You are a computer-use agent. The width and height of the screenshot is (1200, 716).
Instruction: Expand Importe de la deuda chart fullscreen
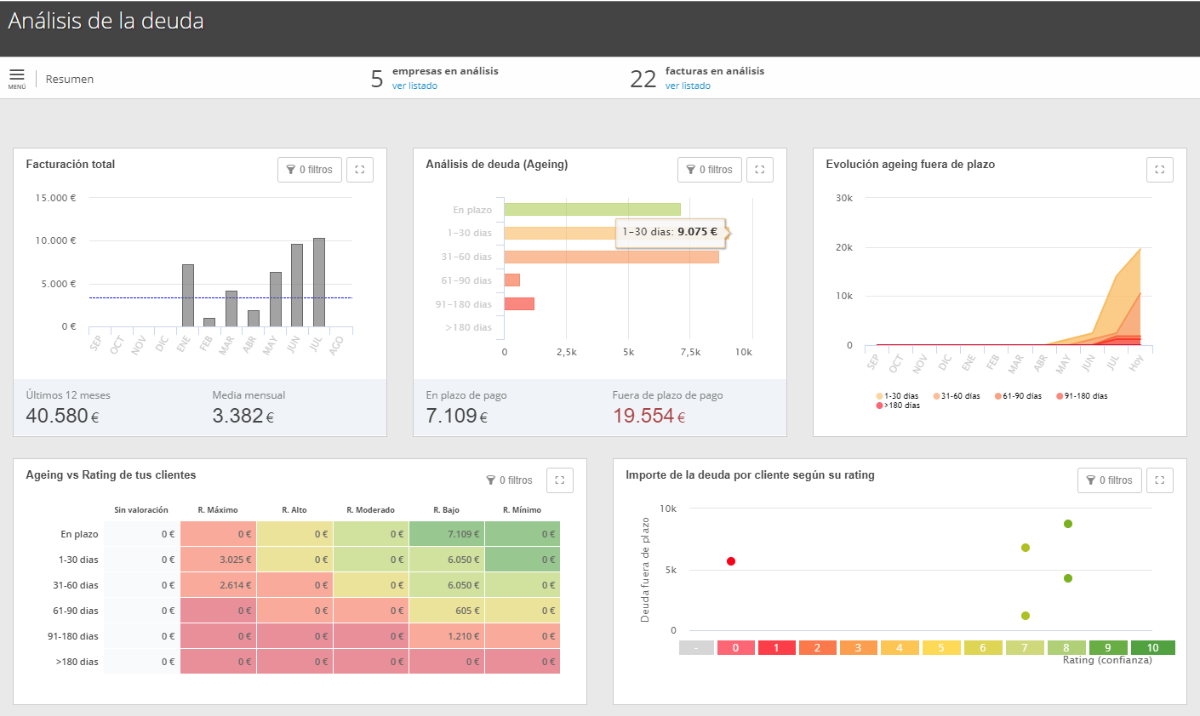(x=1159, y=481)
